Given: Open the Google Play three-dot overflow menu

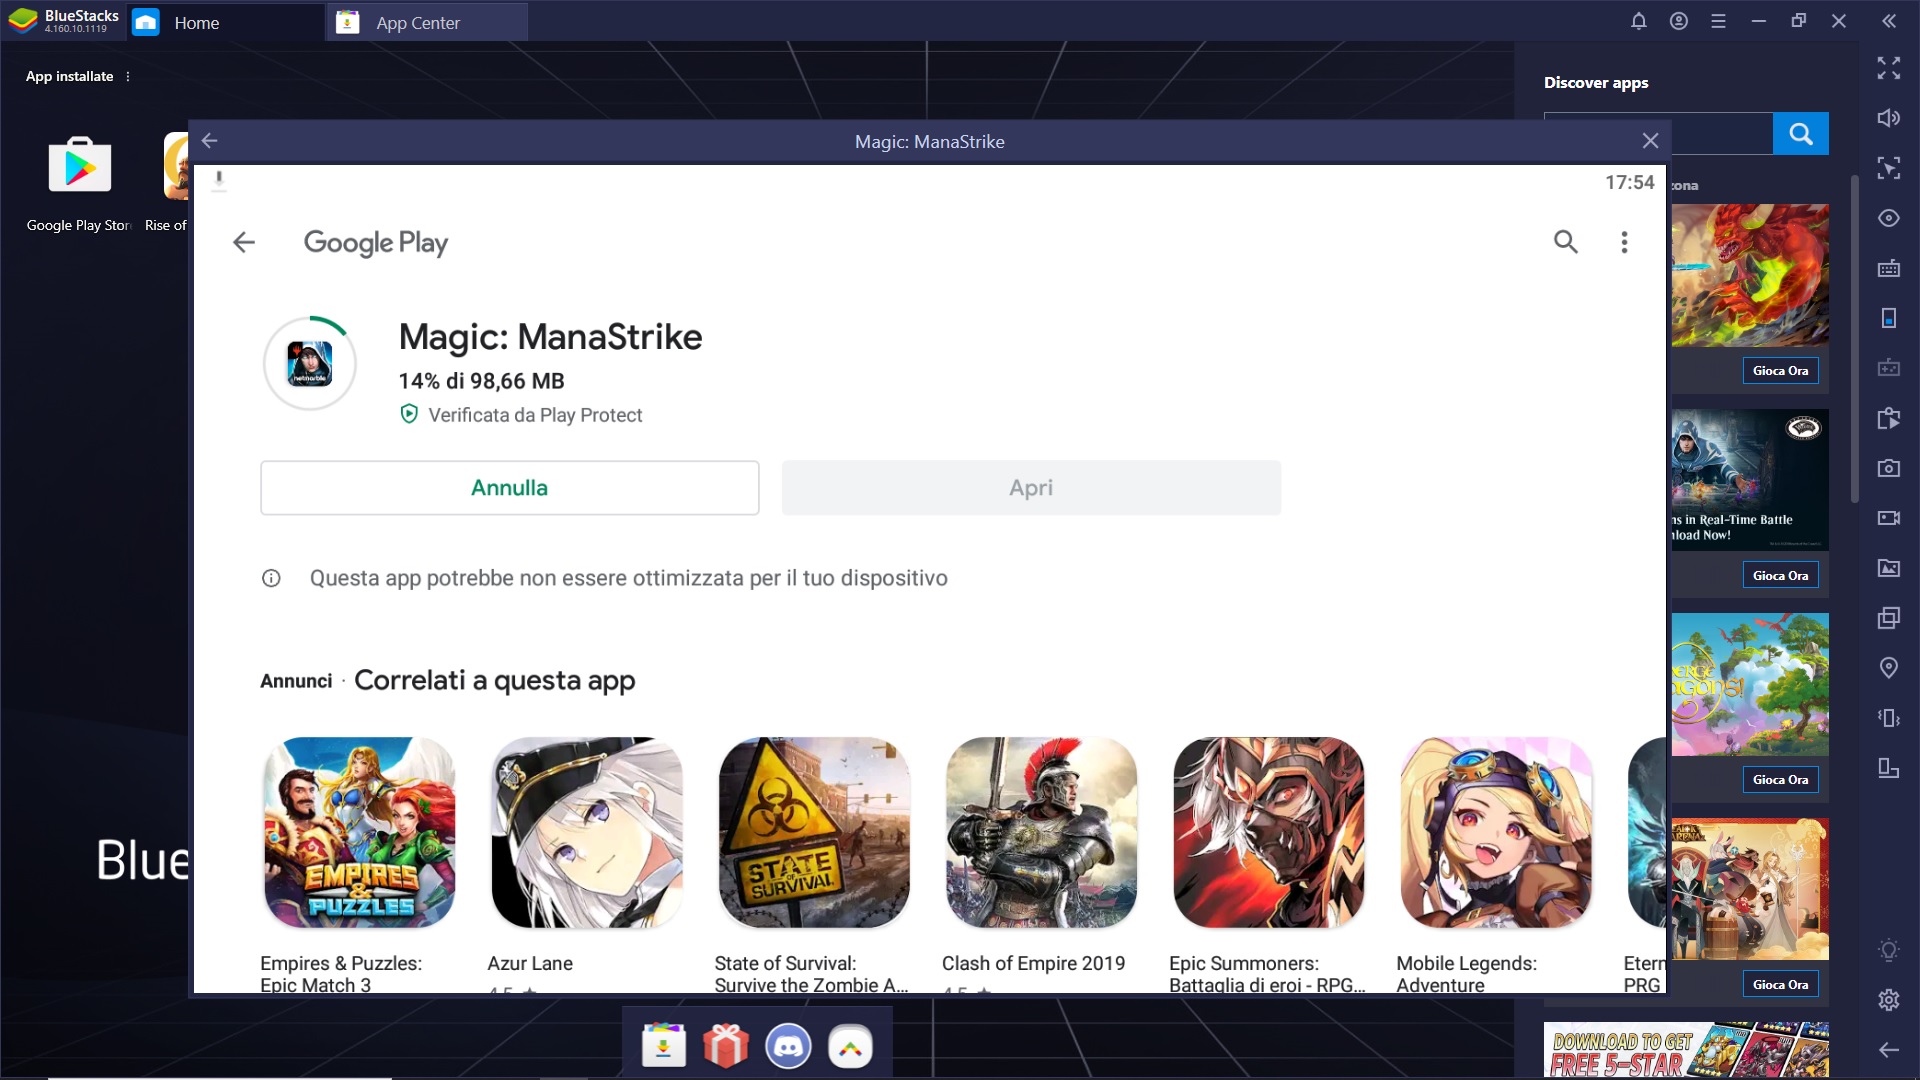Looking at the screenshot, I should pos(1624,242).
